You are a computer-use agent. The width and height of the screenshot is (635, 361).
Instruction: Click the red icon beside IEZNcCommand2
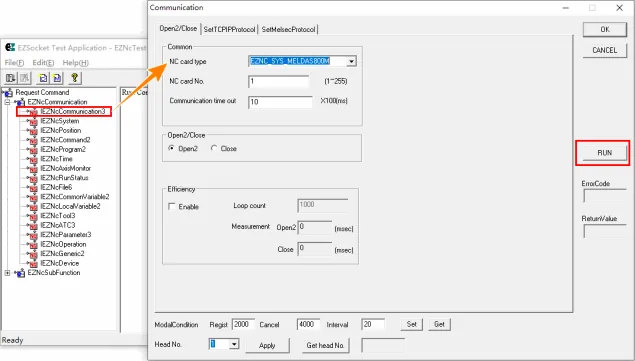click(33, 140)
